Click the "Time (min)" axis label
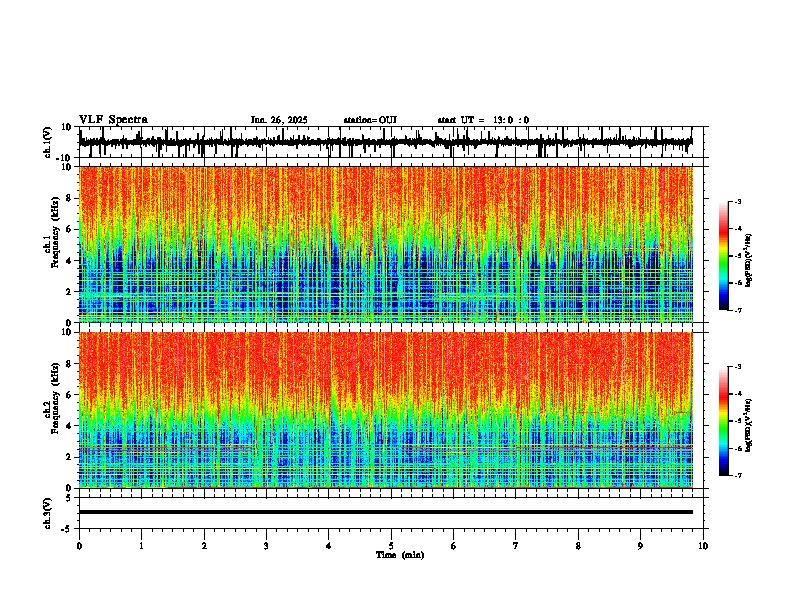 coord(400,555)
